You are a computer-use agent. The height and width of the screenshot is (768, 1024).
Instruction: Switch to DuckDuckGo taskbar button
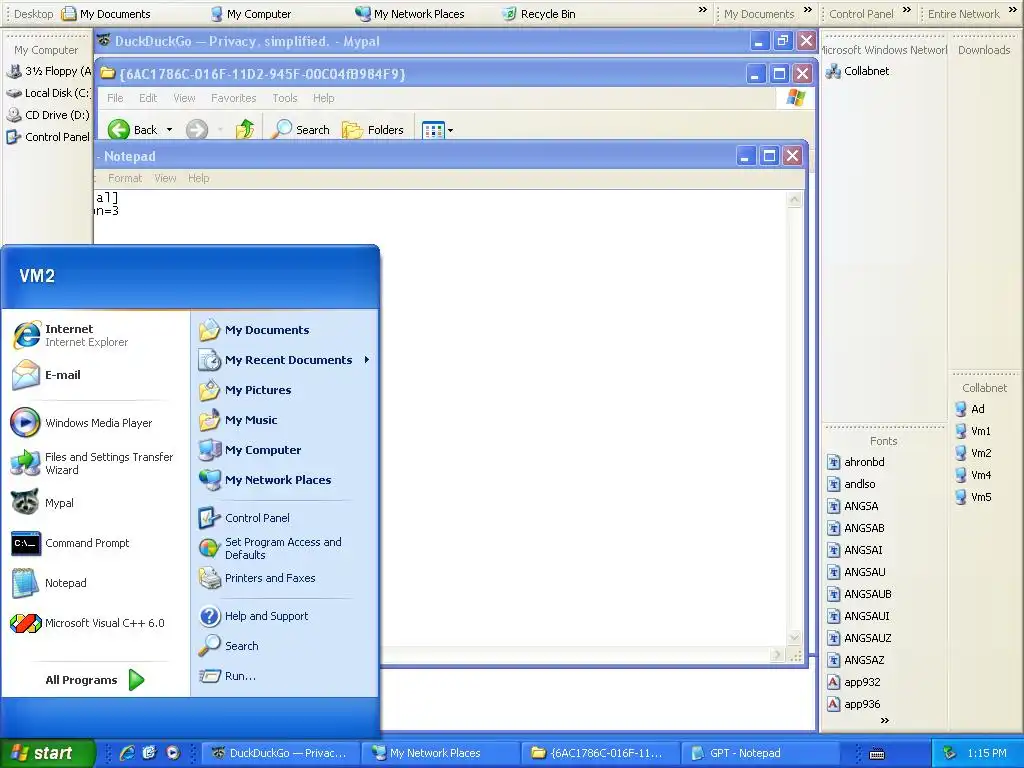280,753
